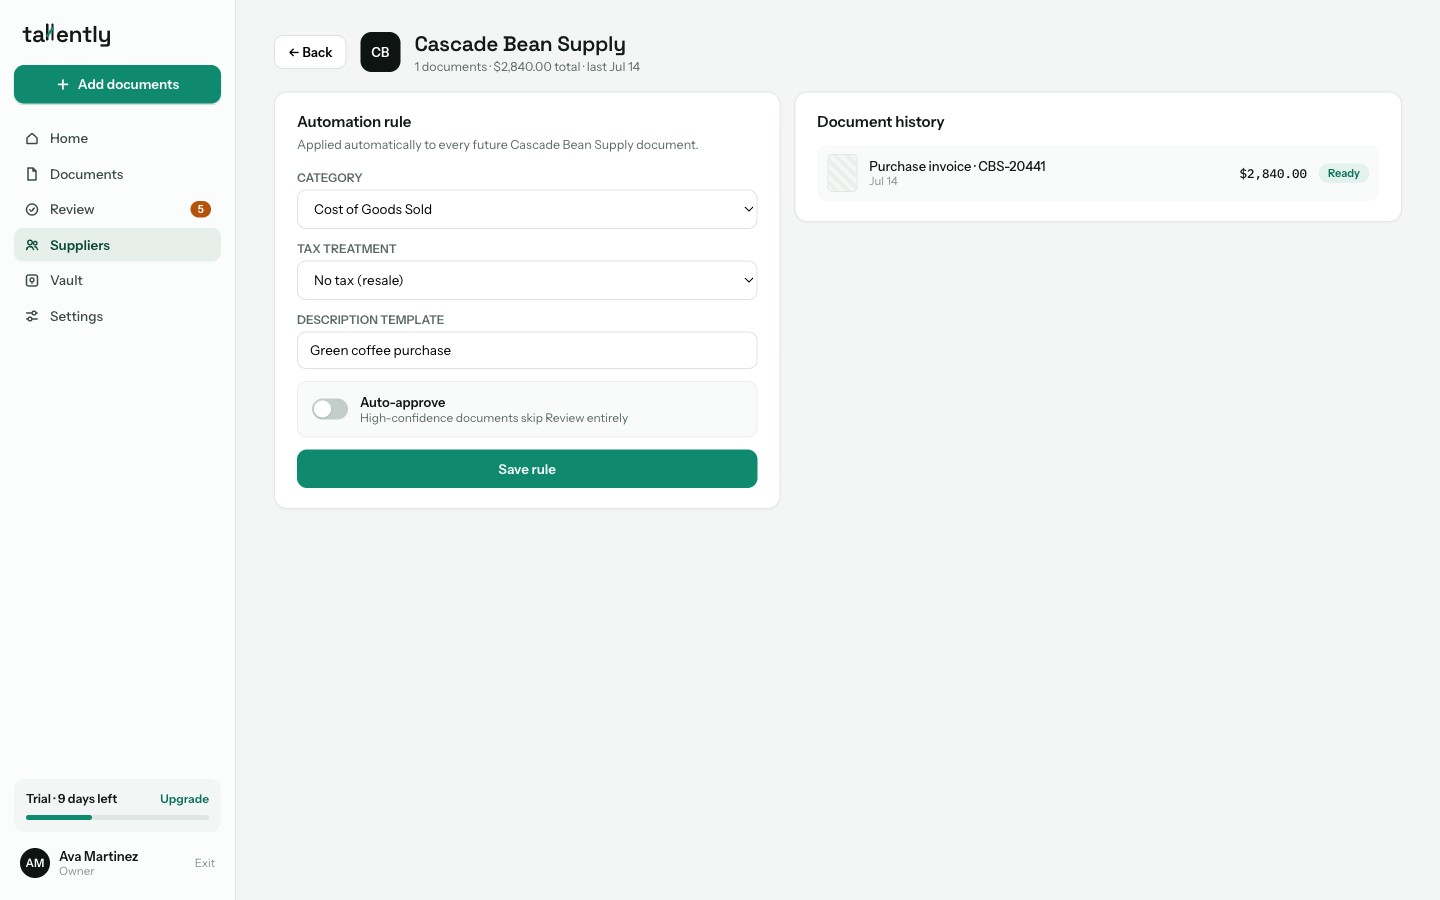1440x900 pixels.
Task: Open the Tax treatment dropdown showing No tax (resale)
Action: point(527,280)
